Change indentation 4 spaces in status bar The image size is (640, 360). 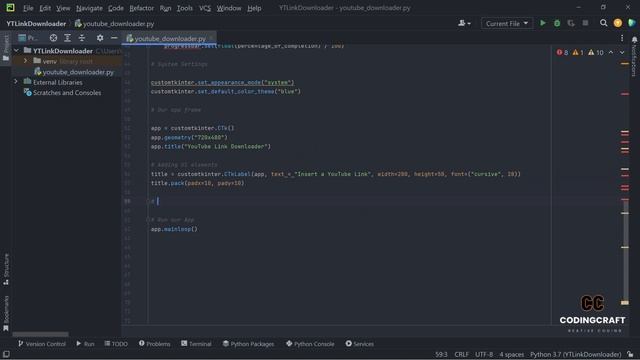(x=511, y=354)
